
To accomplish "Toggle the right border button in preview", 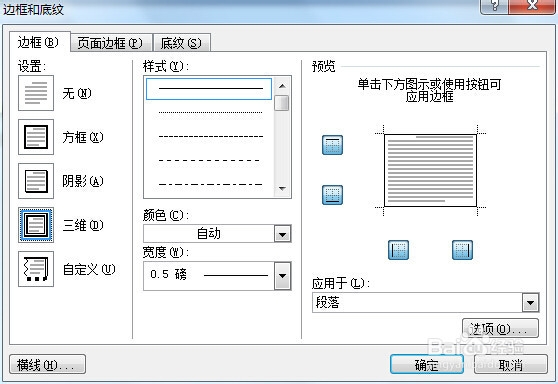I will coord(462,250).
